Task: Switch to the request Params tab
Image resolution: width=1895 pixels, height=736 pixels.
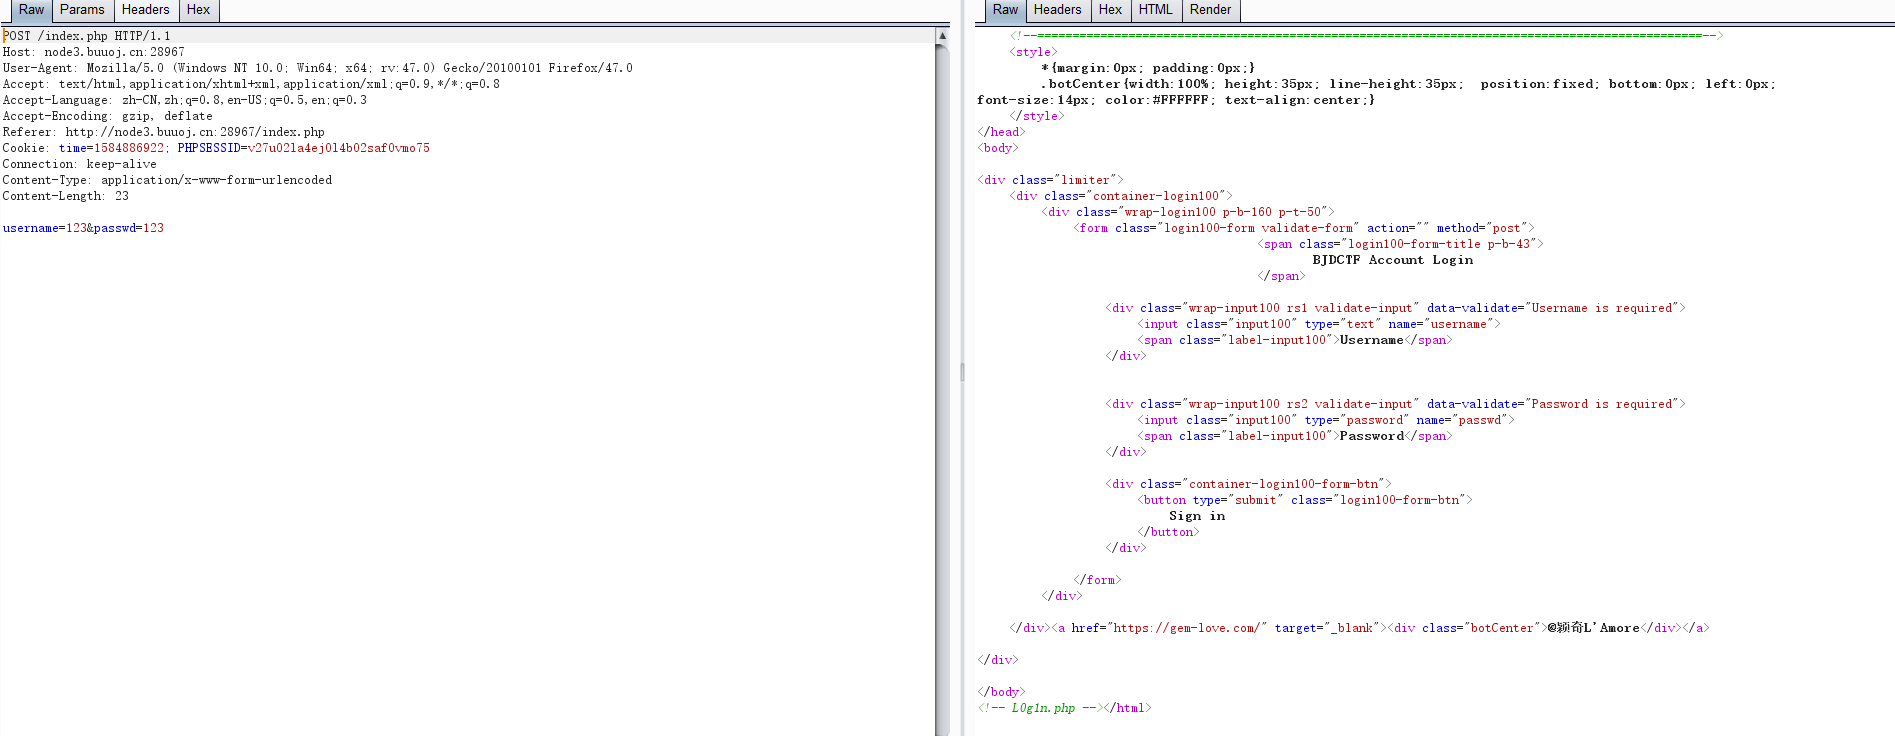Action: (82, 10)
